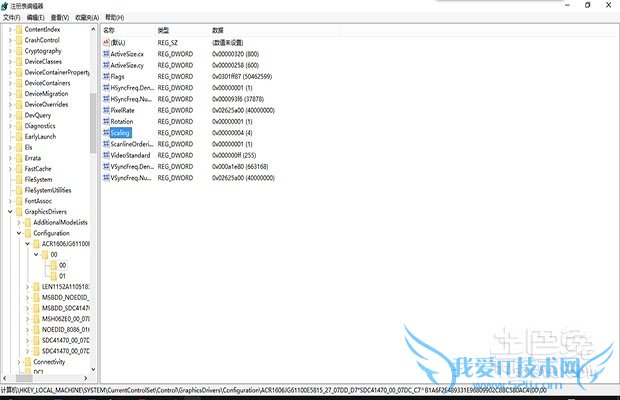Screen dimensions: 620x400
Task: Select the FileSystemUtilities tree key
Action: click(x=48, y=190)
